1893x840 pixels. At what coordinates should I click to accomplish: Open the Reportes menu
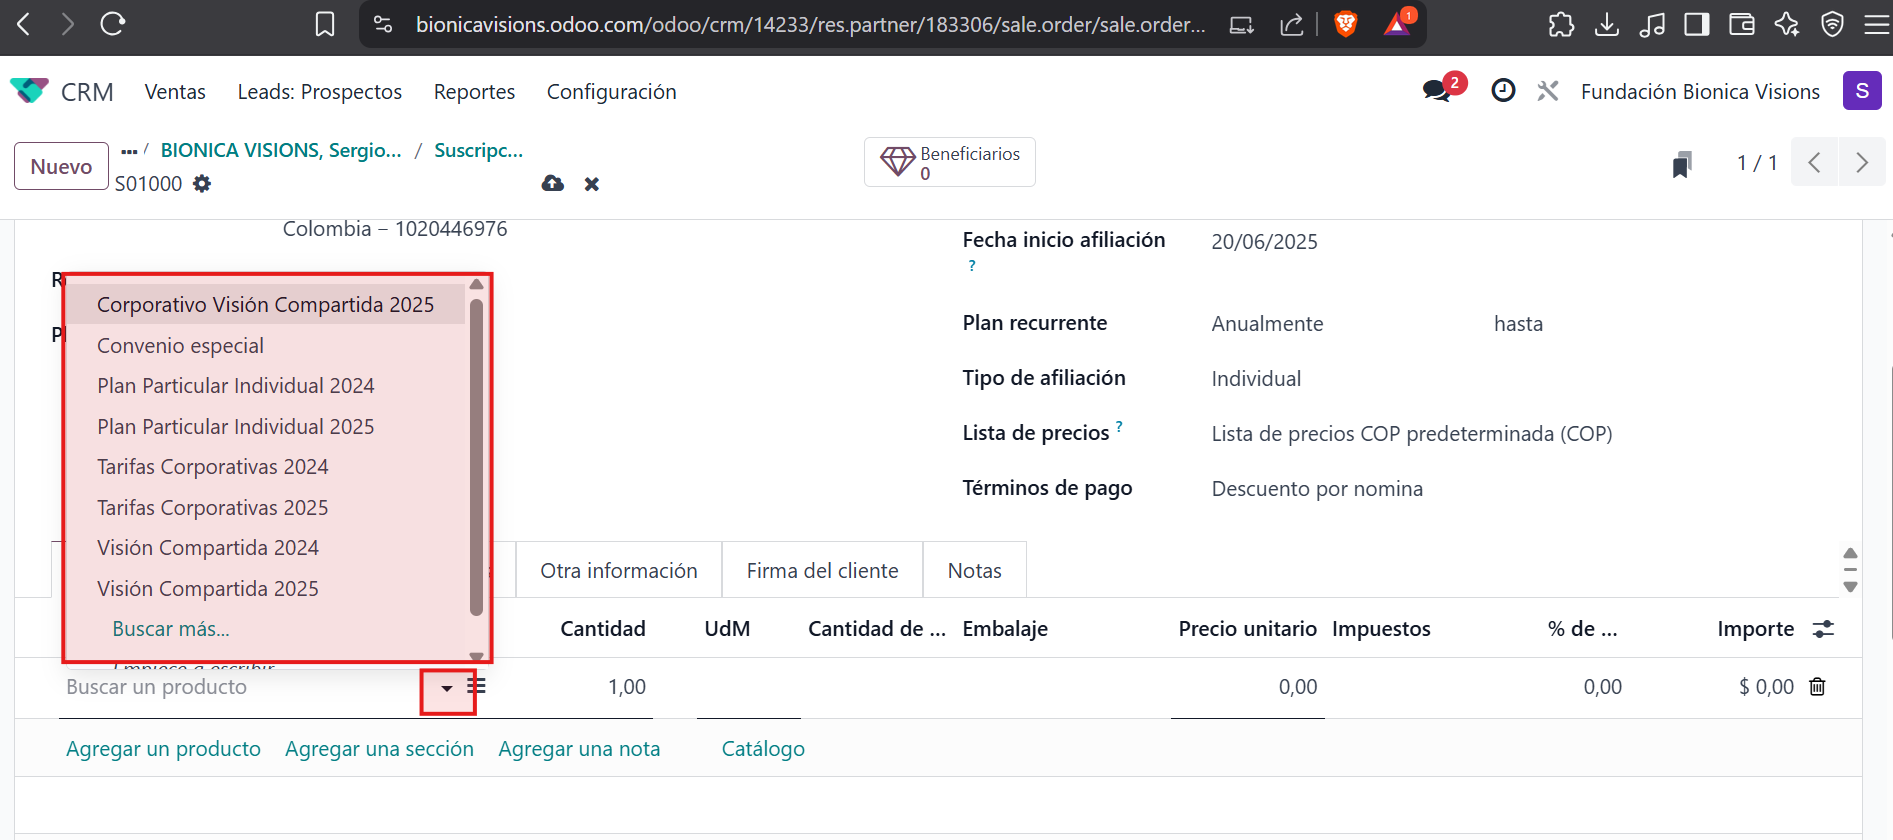pyautogui.click(x=474, y=92)
